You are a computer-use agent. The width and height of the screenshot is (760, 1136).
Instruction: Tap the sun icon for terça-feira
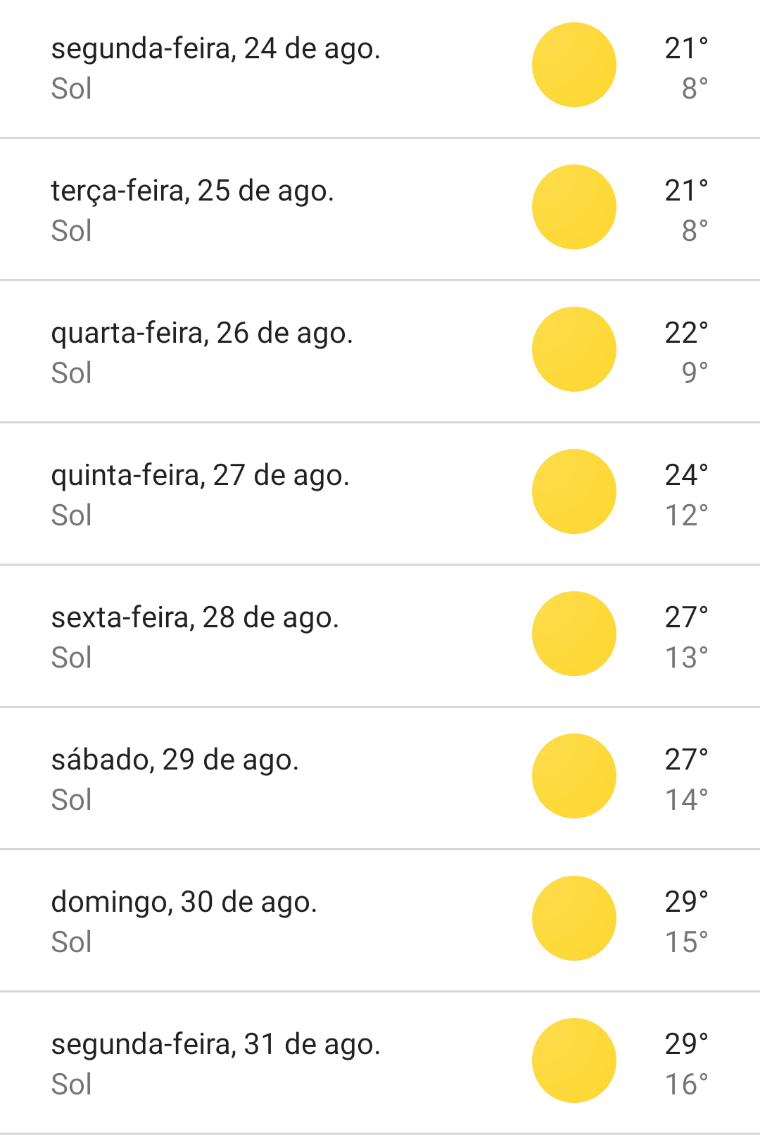point(574,207)
